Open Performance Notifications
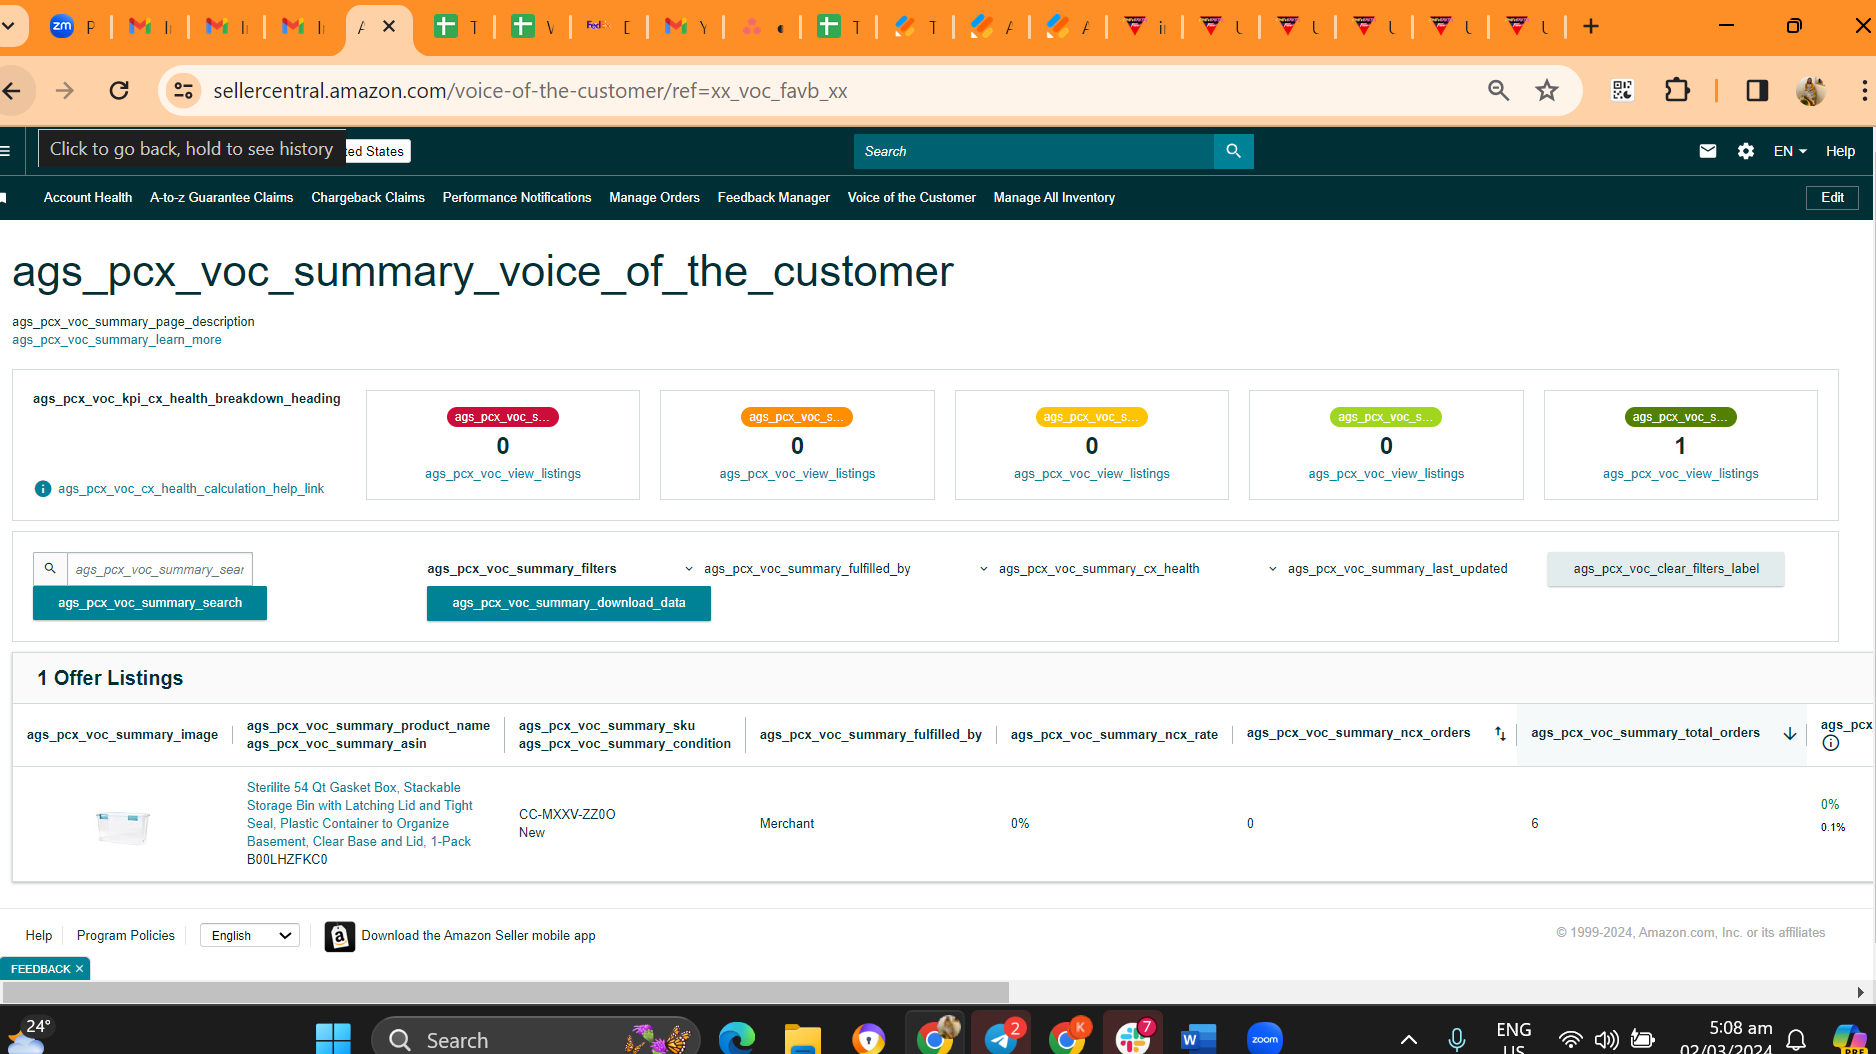This screenshot has height=1054, width=1876. click(517, 198)
